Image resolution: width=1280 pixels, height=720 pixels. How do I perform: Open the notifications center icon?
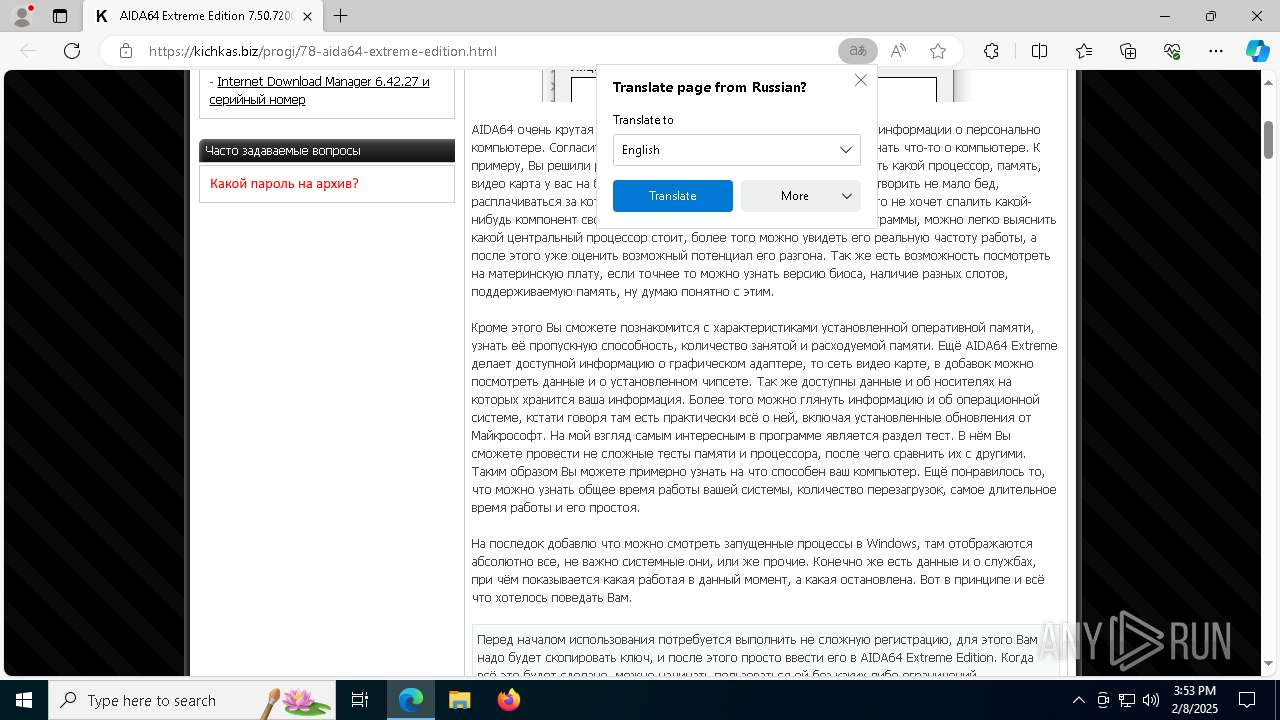coord(1247,700)
